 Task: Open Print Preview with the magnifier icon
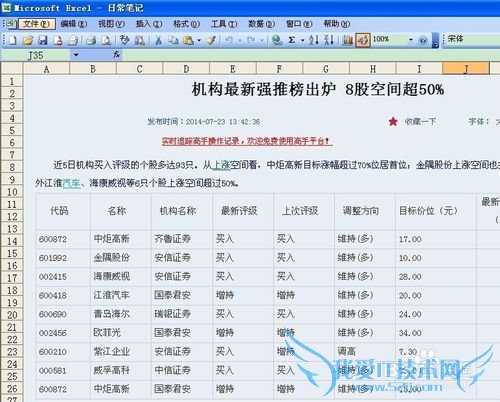106,40
